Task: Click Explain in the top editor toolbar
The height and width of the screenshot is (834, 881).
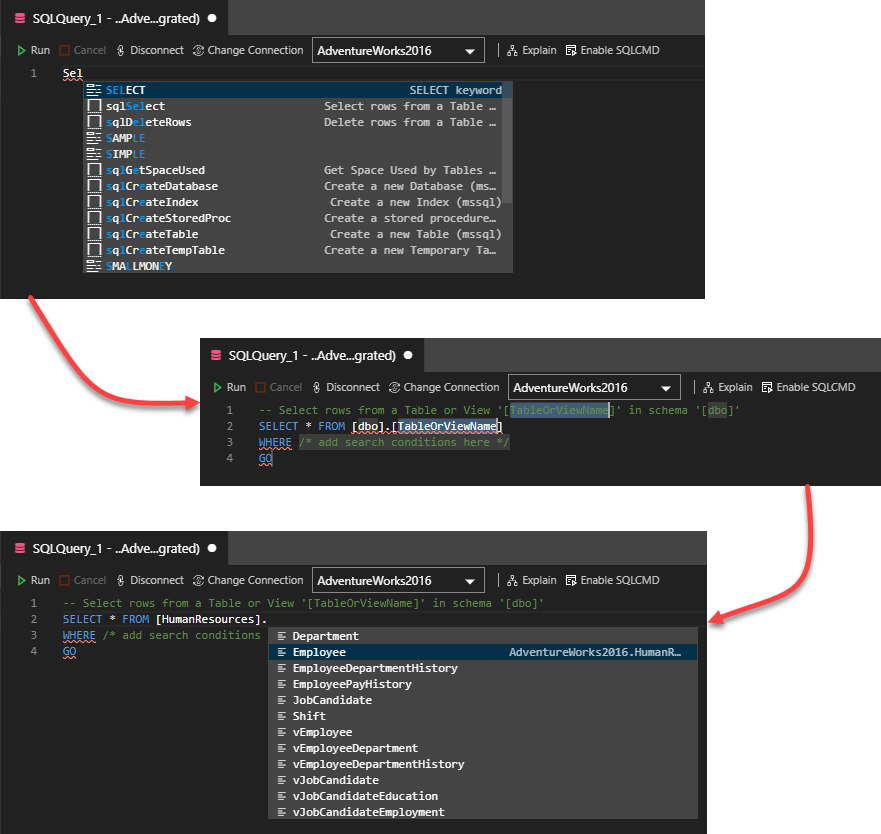Action: 532,51
